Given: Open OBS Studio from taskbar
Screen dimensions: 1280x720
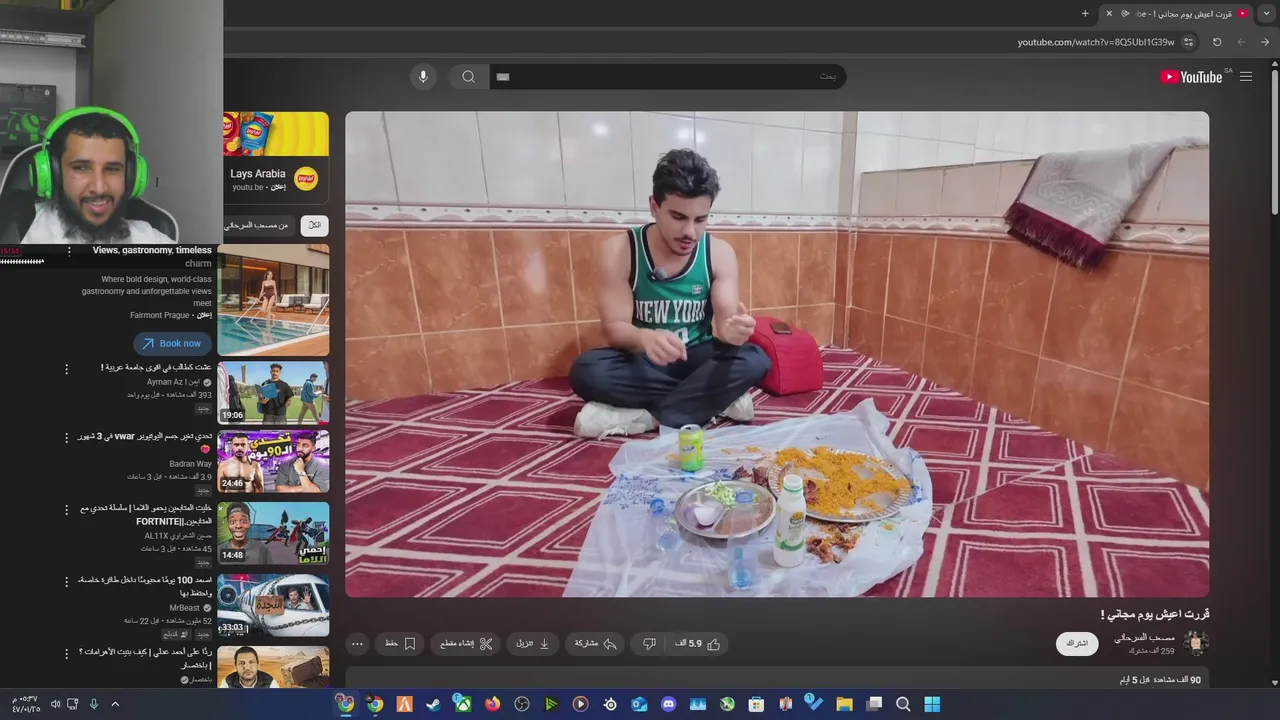Looking at the screenshot, I should pyautogui.click(x=522, y=704).
